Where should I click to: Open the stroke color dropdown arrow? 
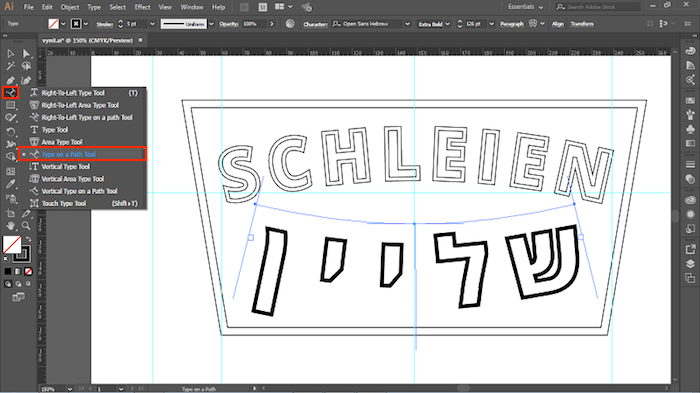pos(86,24)
